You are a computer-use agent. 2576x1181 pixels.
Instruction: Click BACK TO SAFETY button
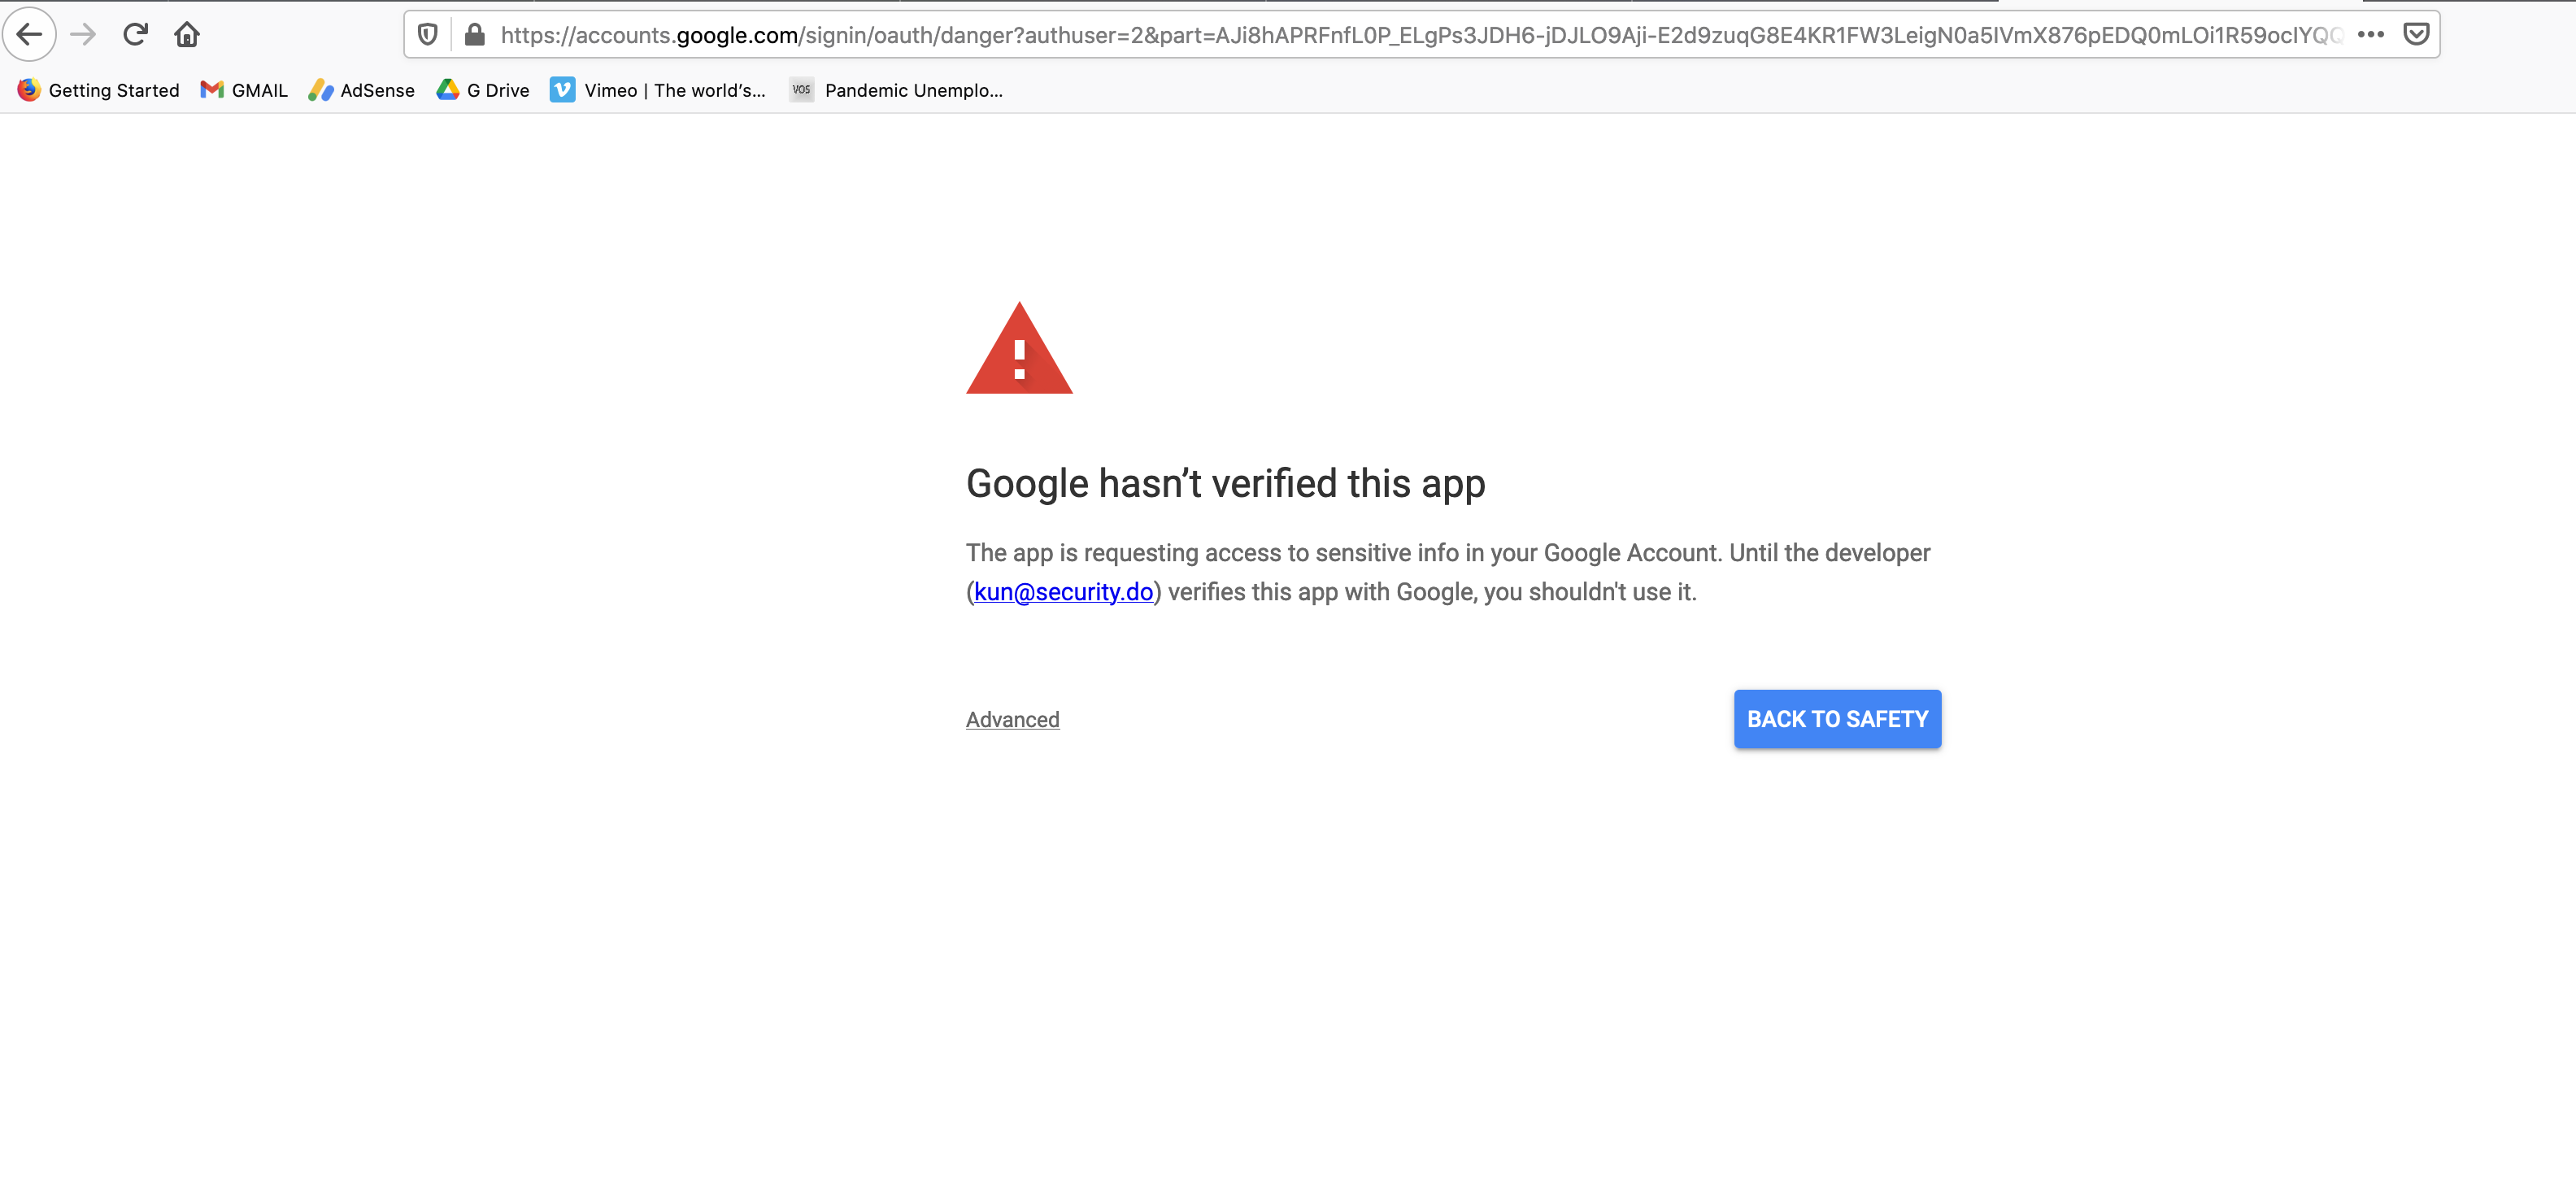click(x=1837, y=719)
